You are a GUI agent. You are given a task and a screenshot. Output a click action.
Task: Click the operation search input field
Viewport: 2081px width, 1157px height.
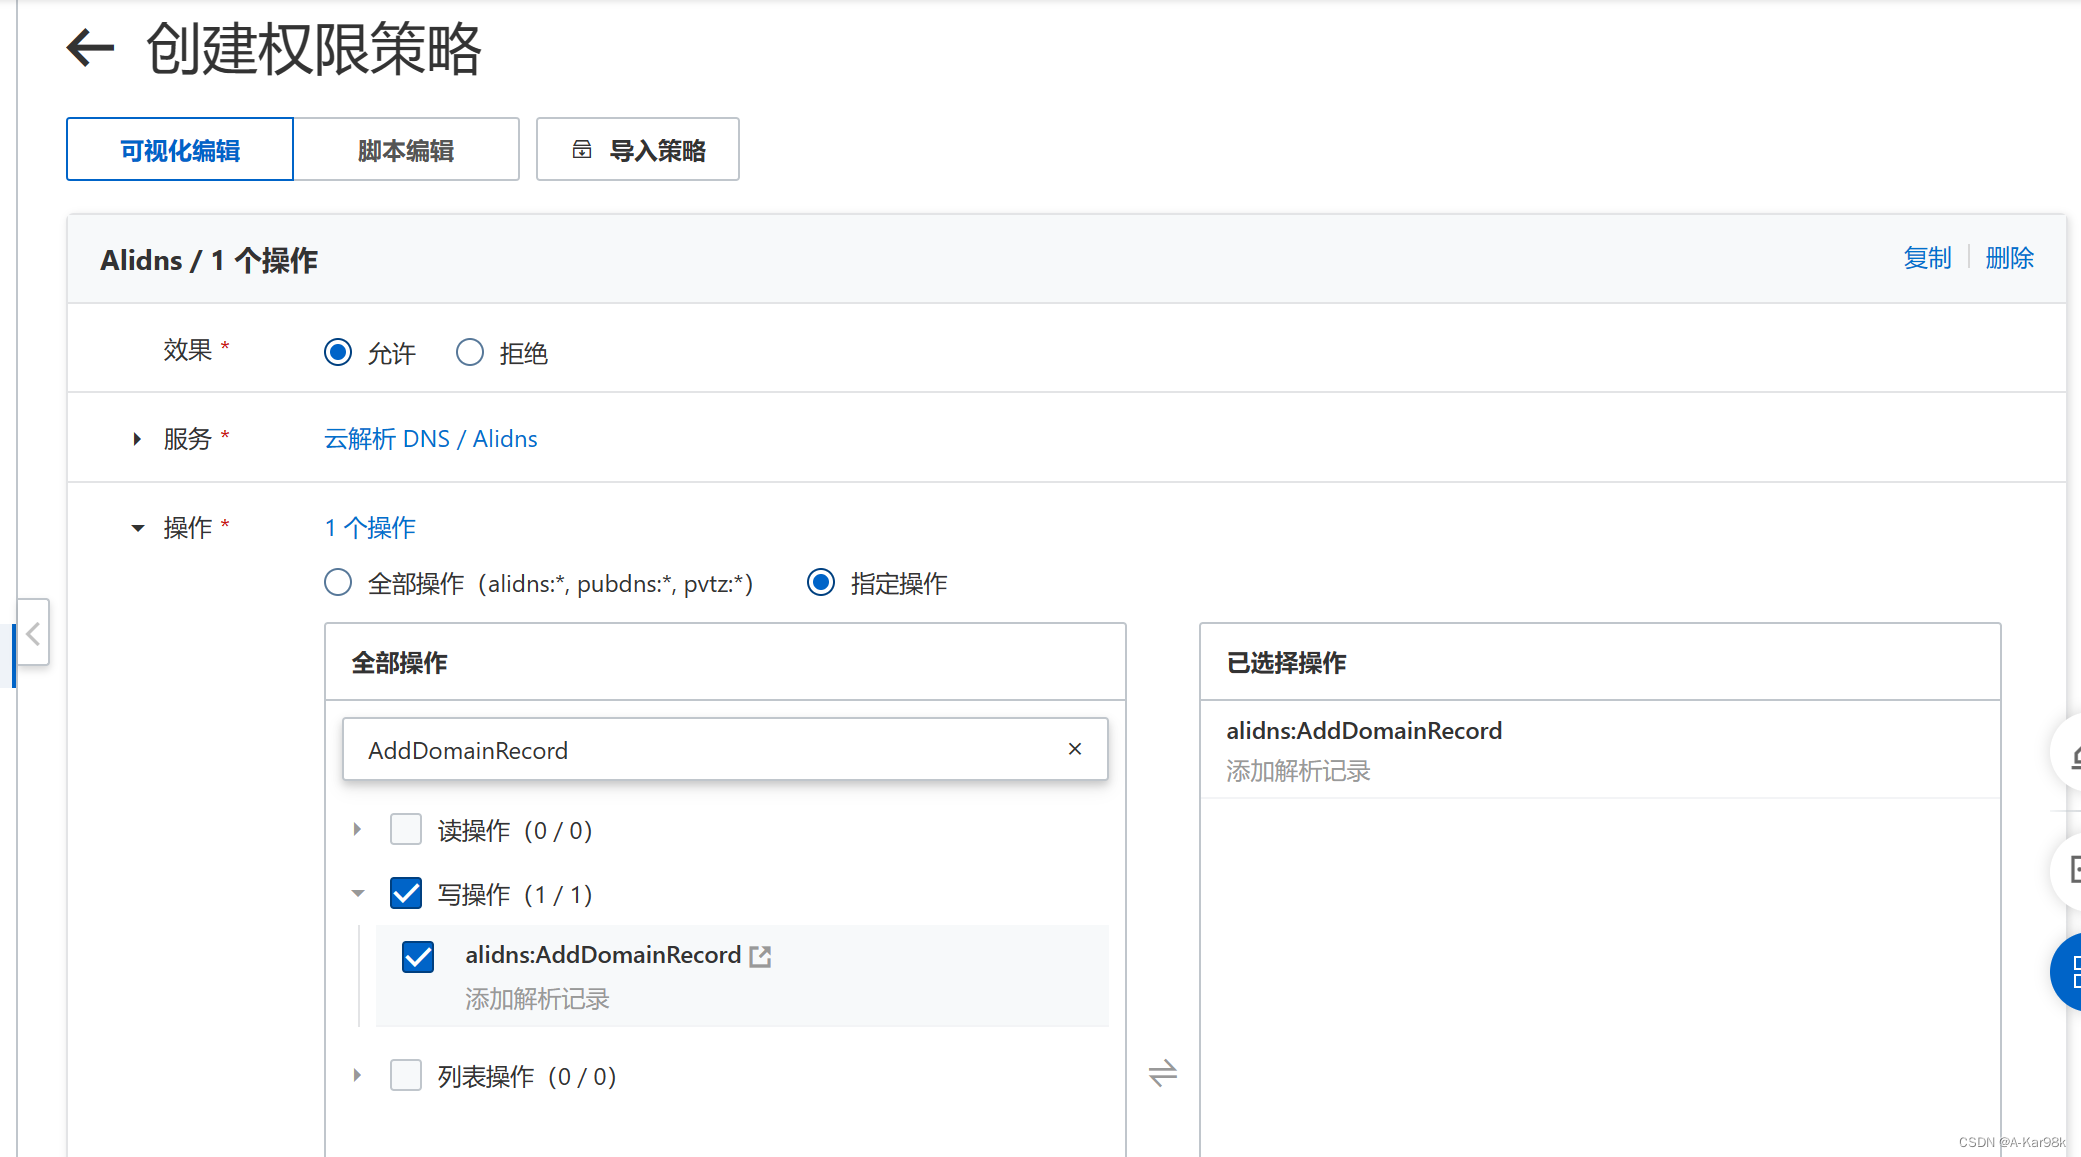tap(700, 750)
